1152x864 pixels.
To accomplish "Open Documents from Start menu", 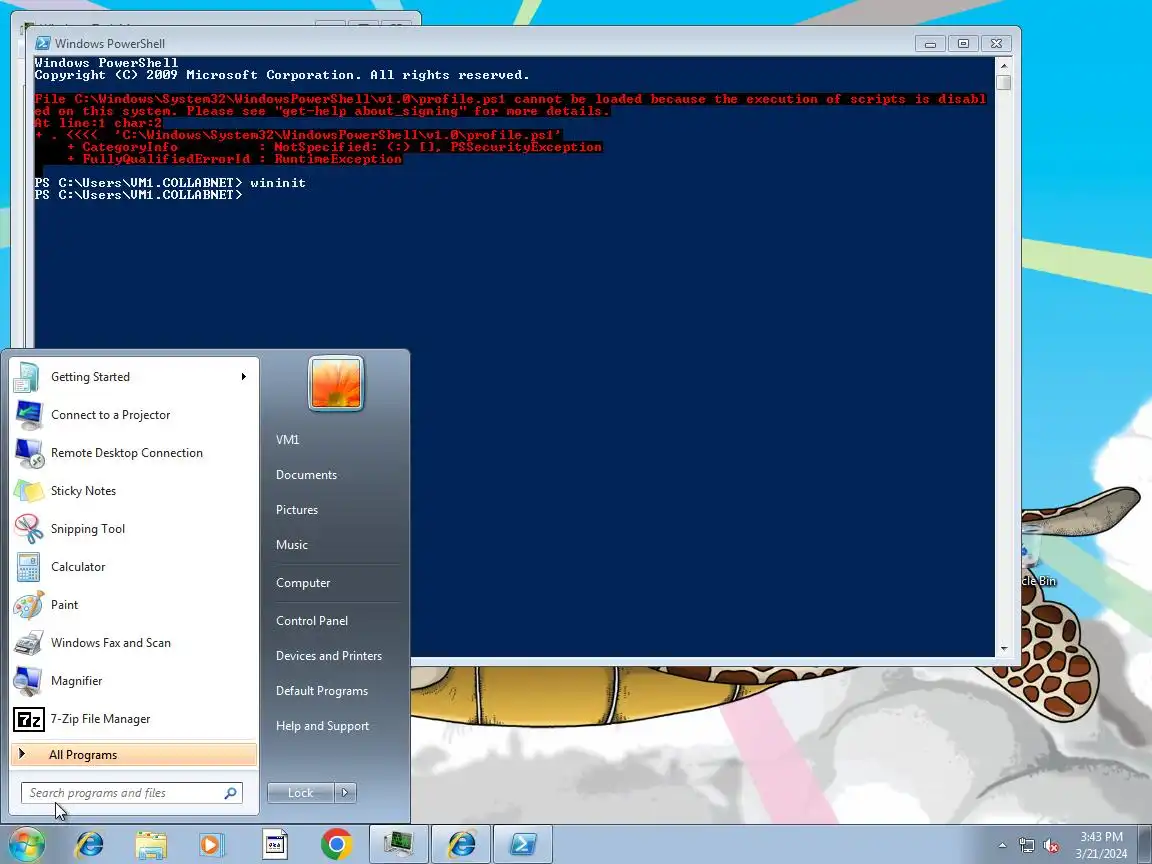I will 306,475.
